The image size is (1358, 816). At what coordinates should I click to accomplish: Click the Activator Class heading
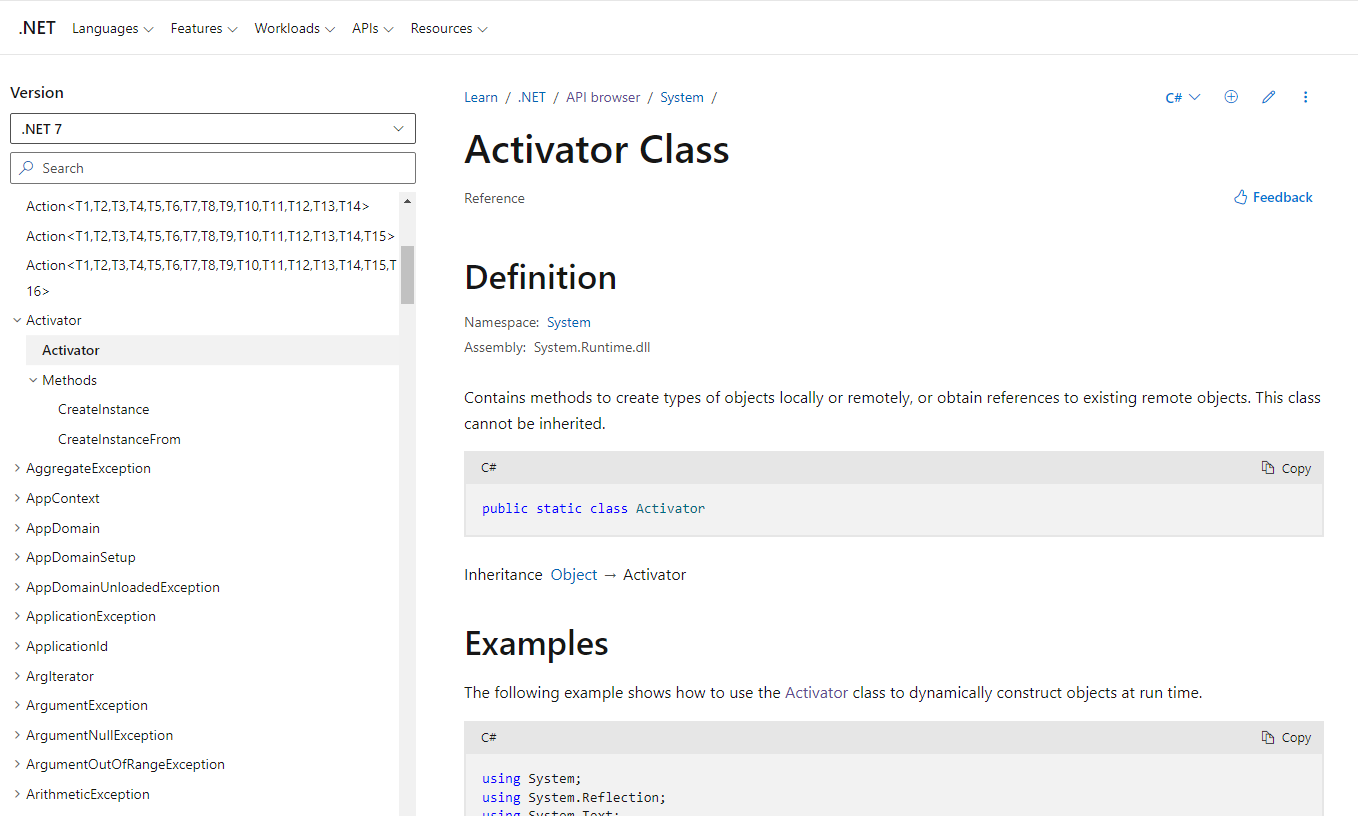click(x=597, y=149)
